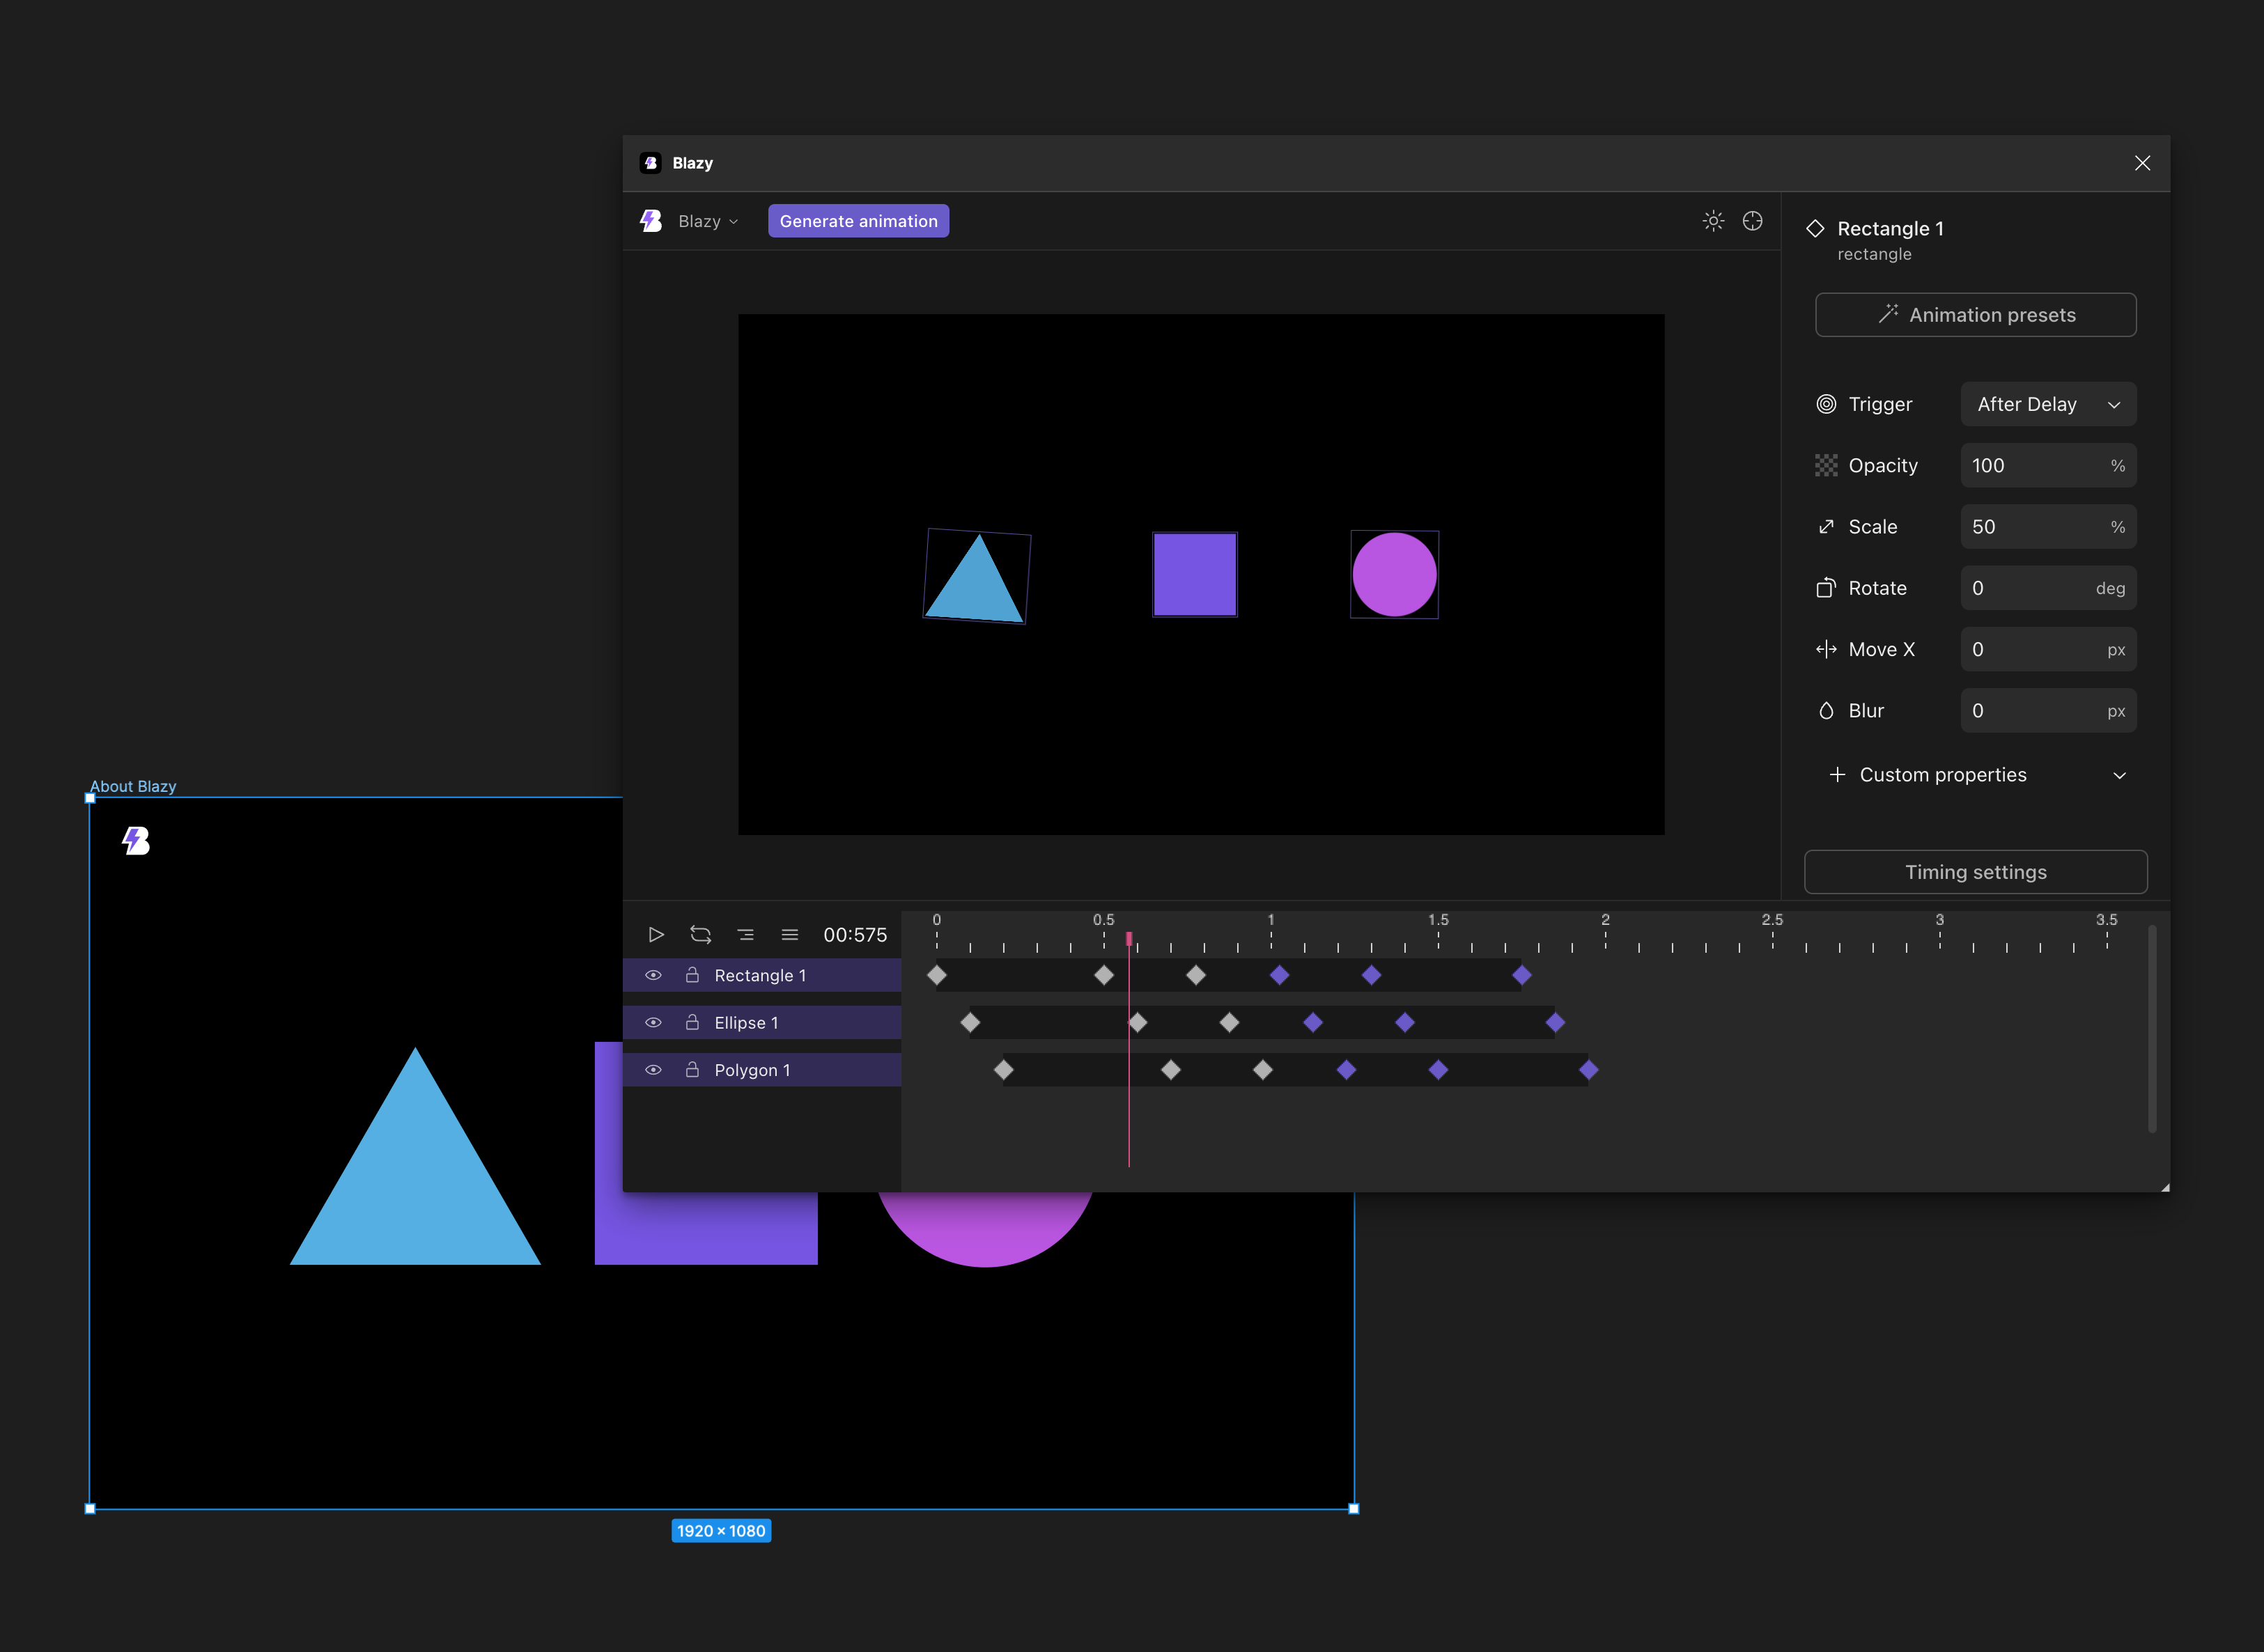Hide Ellipse 1 layer with eye icon
The image size is (2264, 1652).
[x=653, y=1023]
